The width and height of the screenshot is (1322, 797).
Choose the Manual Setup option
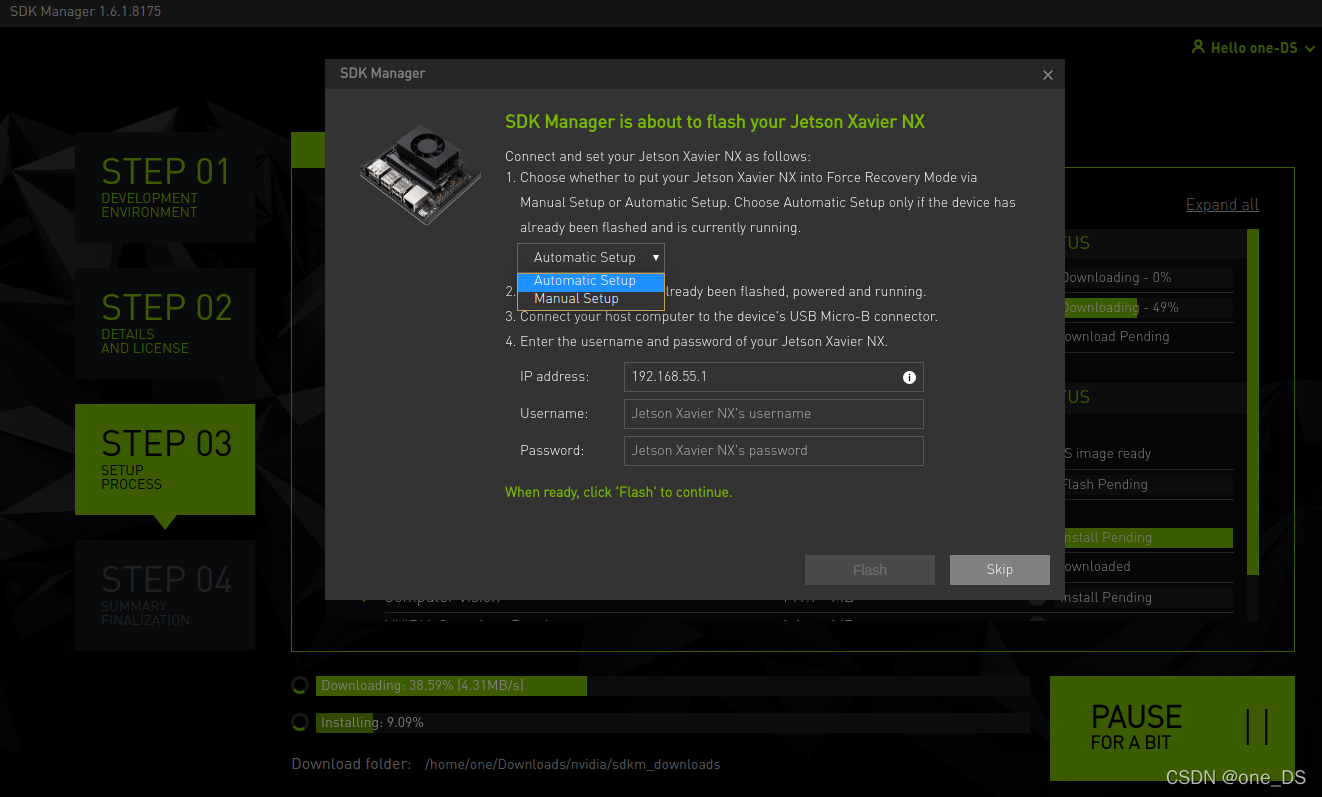[591, 299]
